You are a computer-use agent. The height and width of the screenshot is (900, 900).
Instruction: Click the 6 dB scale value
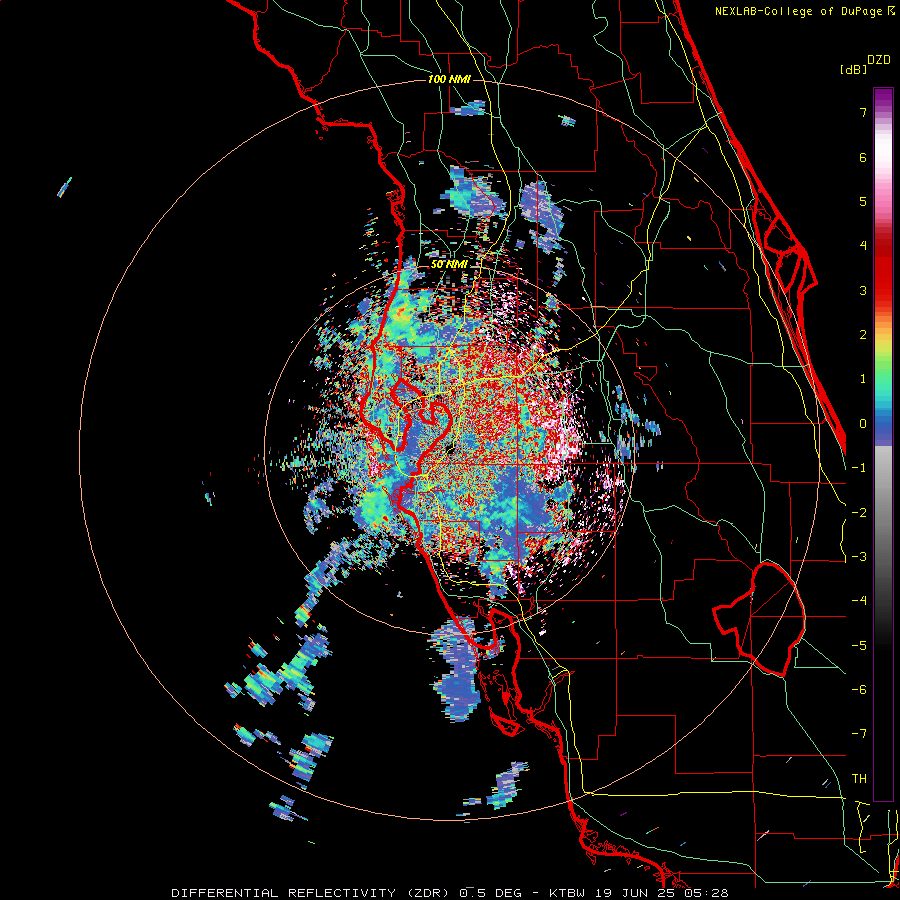tap(863, 157)
